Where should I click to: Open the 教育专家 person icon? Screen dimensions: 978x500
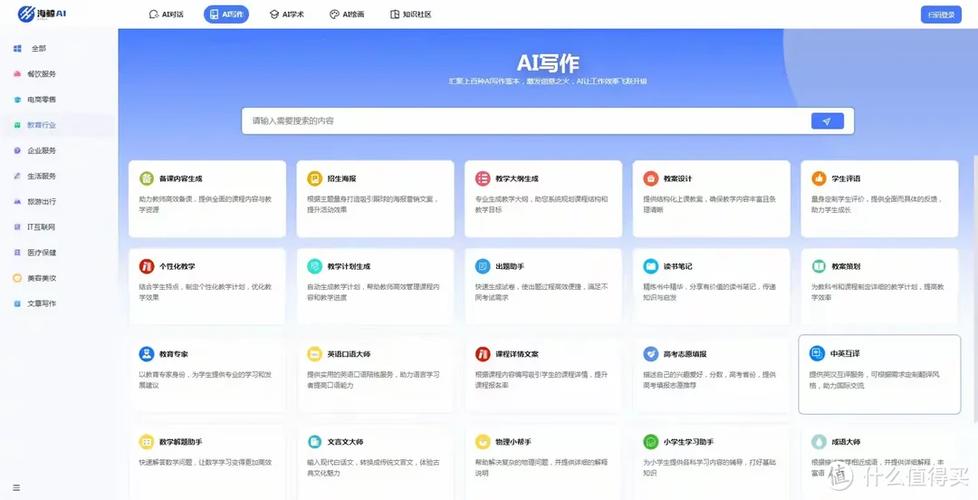tap(147, 354)
